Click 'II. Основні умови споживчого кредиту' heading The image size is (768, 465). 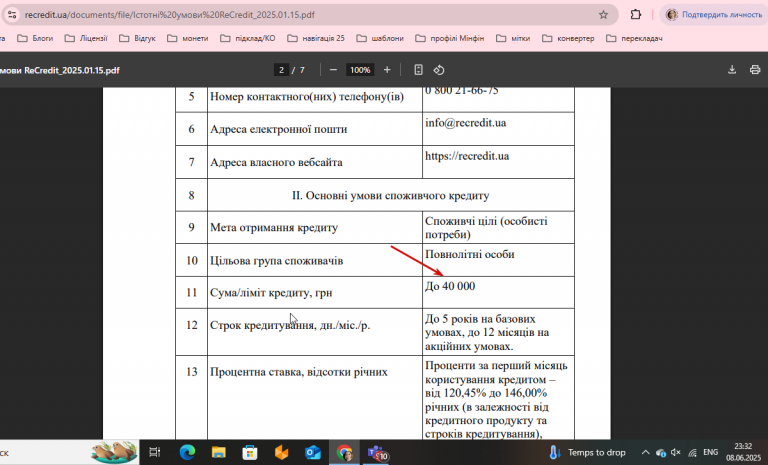pos(390,196)
